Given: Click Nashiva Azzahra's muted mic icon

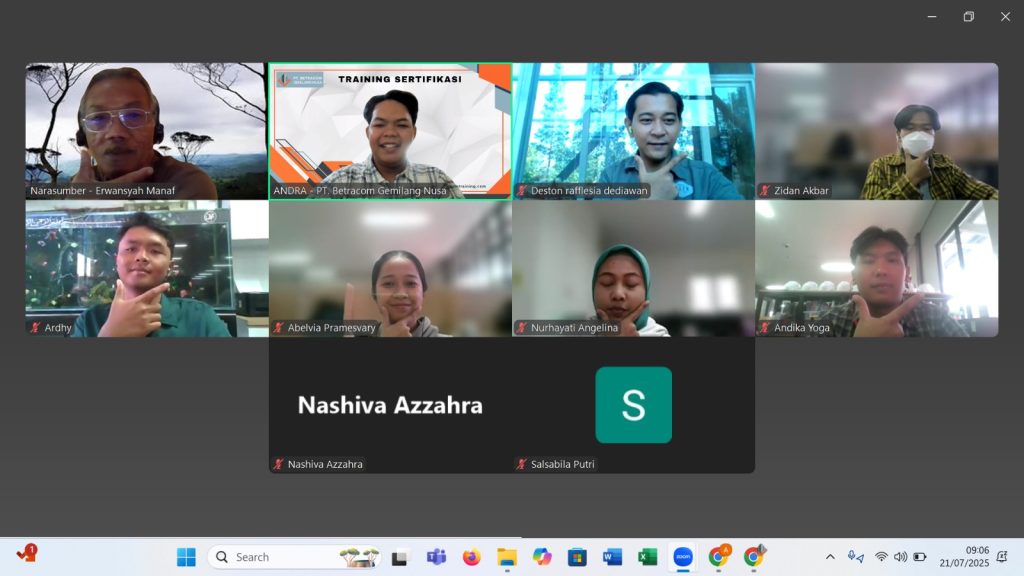Looking at the screenshot, I should (276, 463).
